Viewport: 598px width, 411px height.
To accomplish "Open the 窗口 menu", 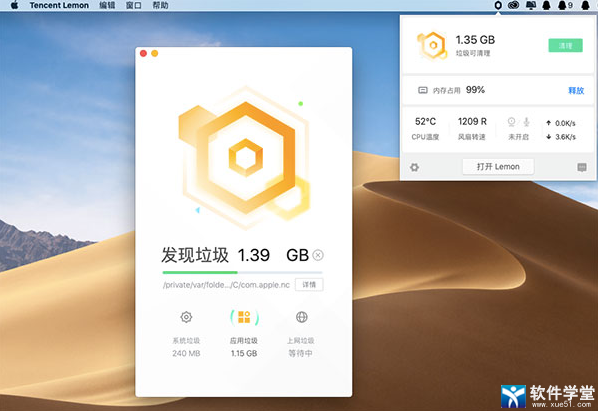I will 133,5.
